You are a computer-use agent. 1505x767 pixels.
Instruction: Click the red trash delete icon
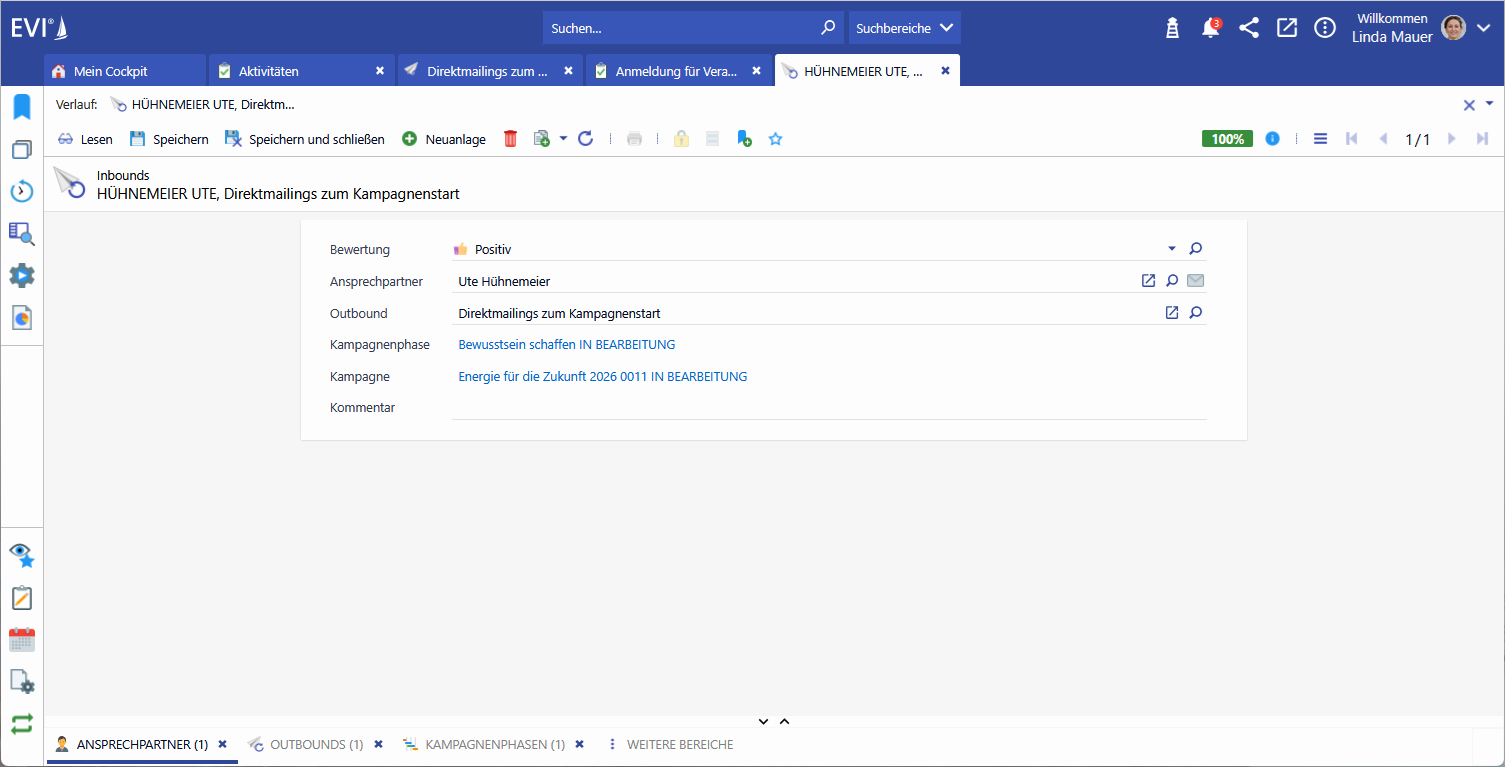click(x=510, y=139)
